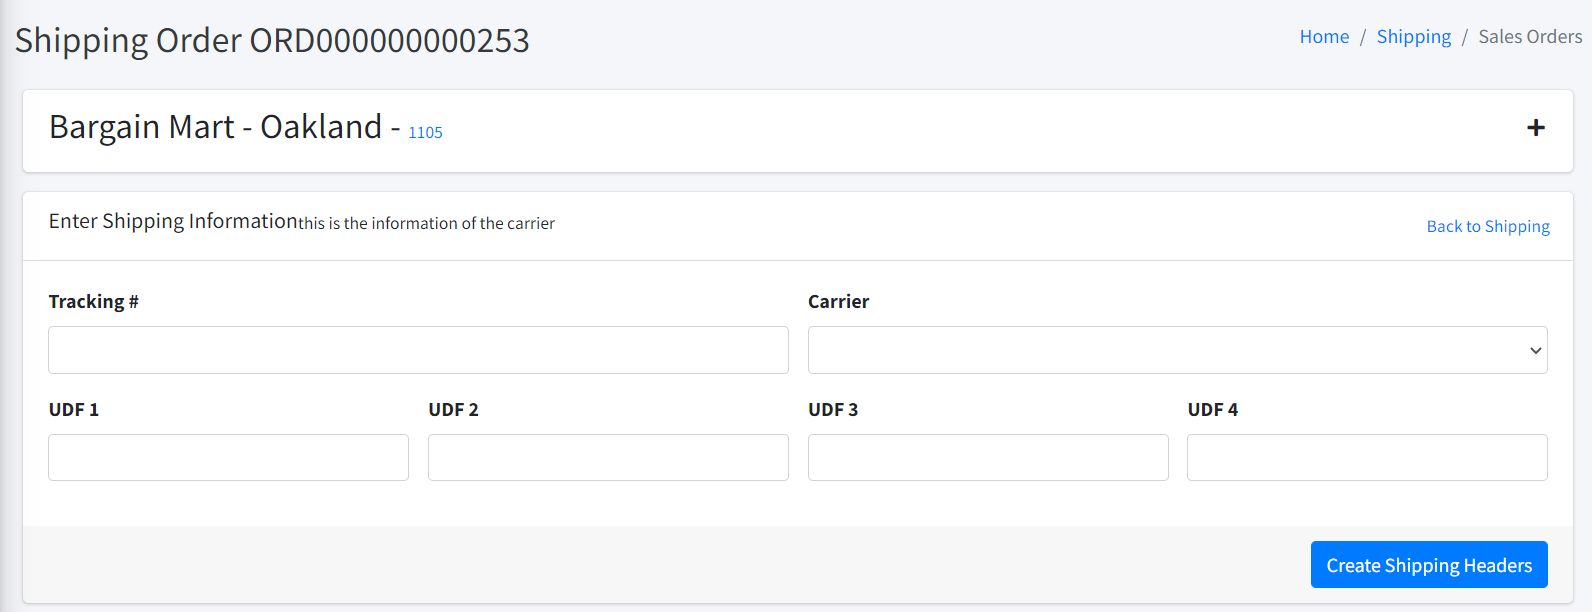Viewport: 1592px width, 612px height.
Task: Open the Shipping breadcrumb link
Action: [x=1413, y=37]
